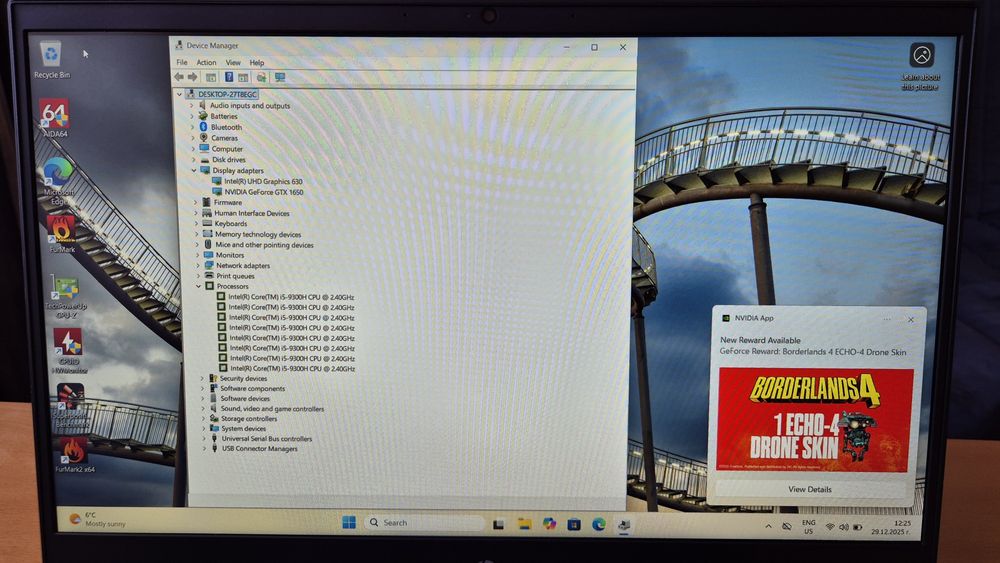Image resolution: width=1000 pixels, height=563 pixels.
Task: Click the volume speaker tray icon
Action: (844, 527)
